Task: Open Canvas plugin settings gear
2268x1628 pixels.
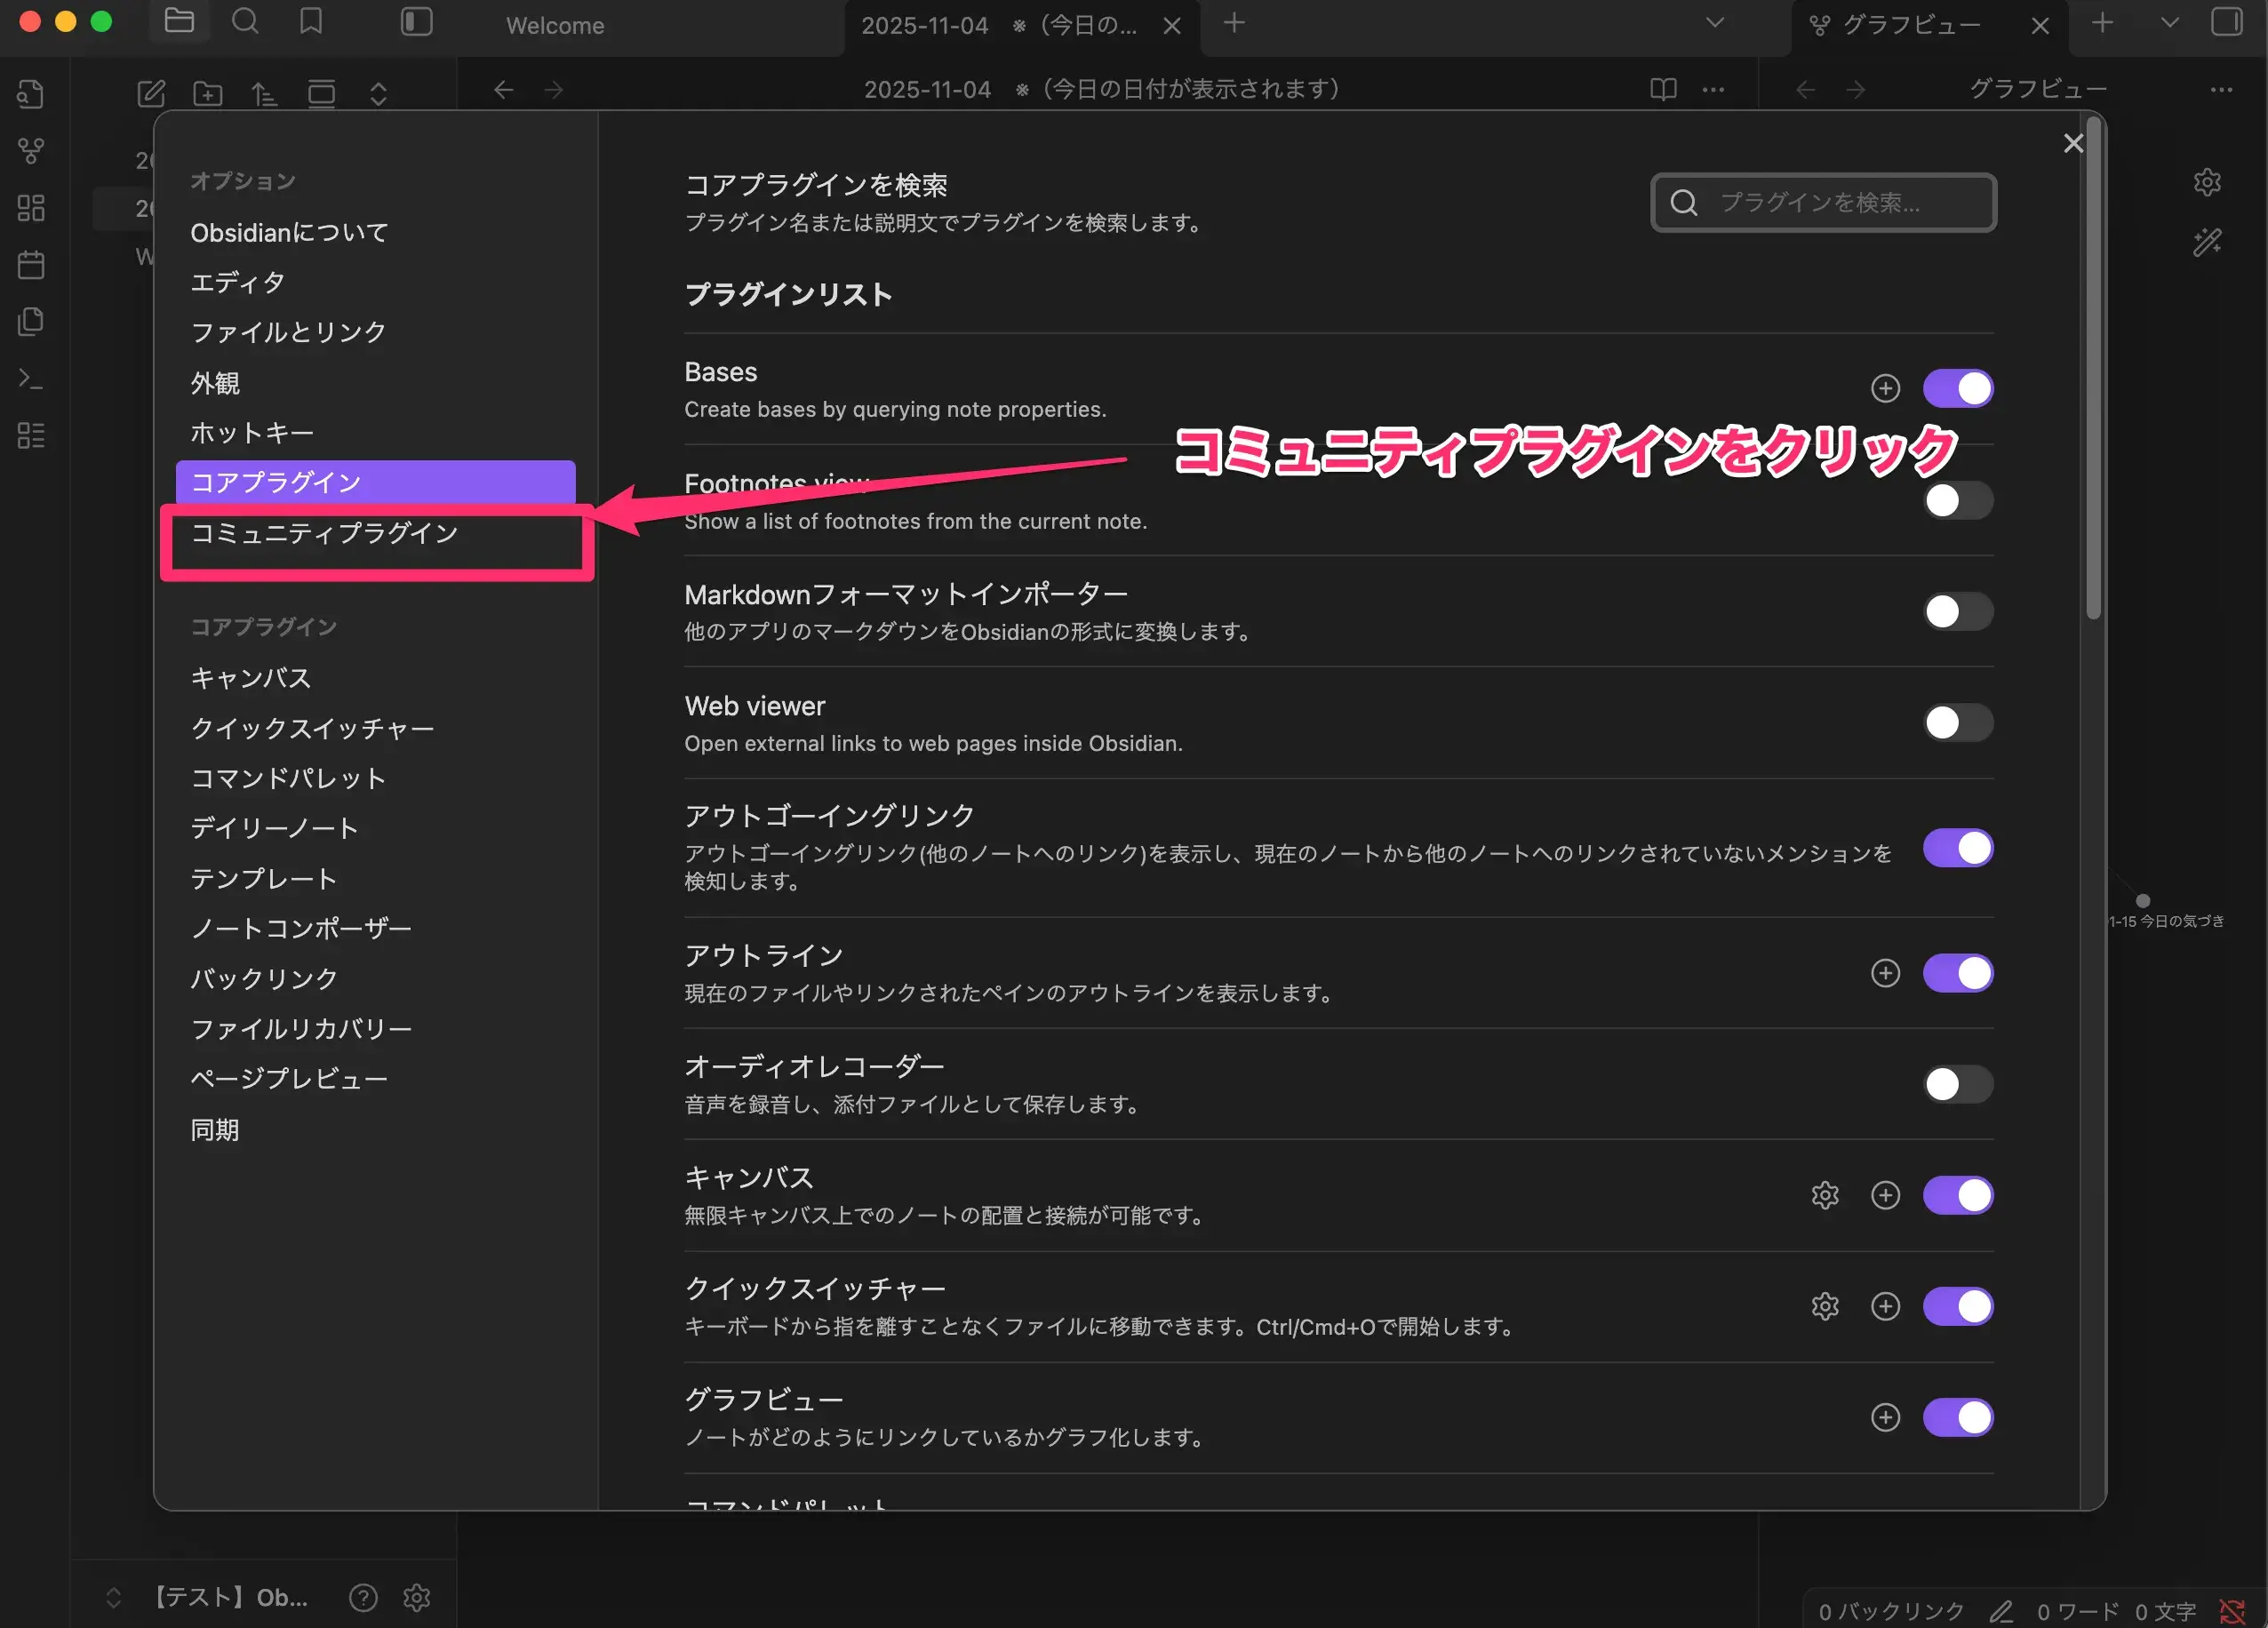Action: click(x=1825, y=1195)
